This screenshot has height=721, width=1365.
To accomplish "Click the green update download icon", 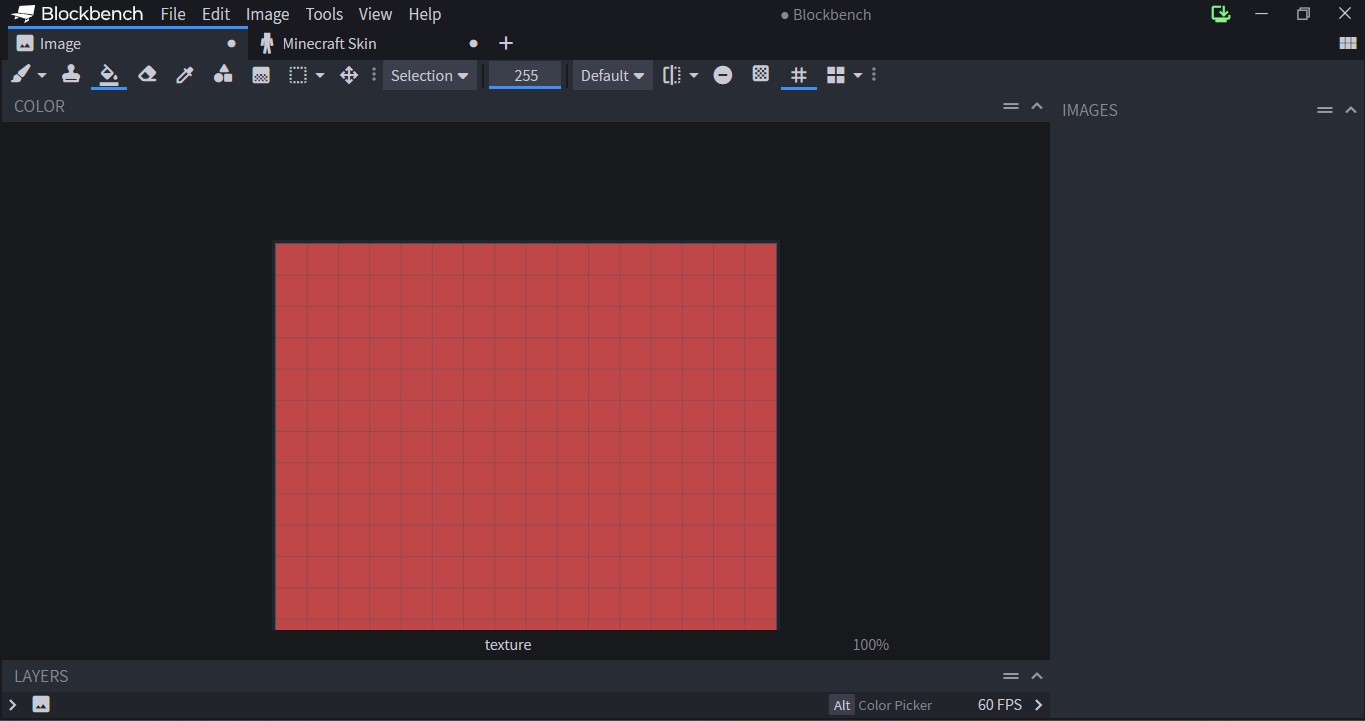I will click(x=1220, y=14).
